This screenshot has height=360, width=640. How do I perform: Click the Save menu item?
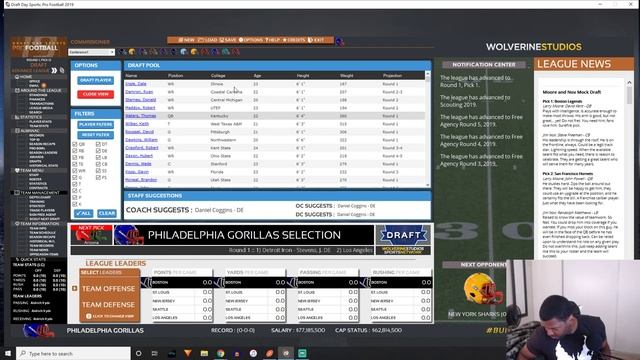click(228, 40)
